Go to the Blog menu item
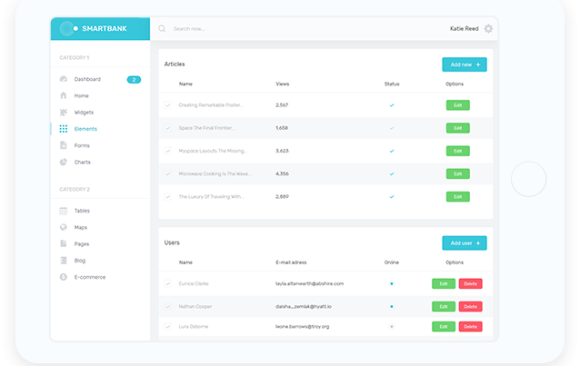This screenshot has height=366, width=580. 80,261
